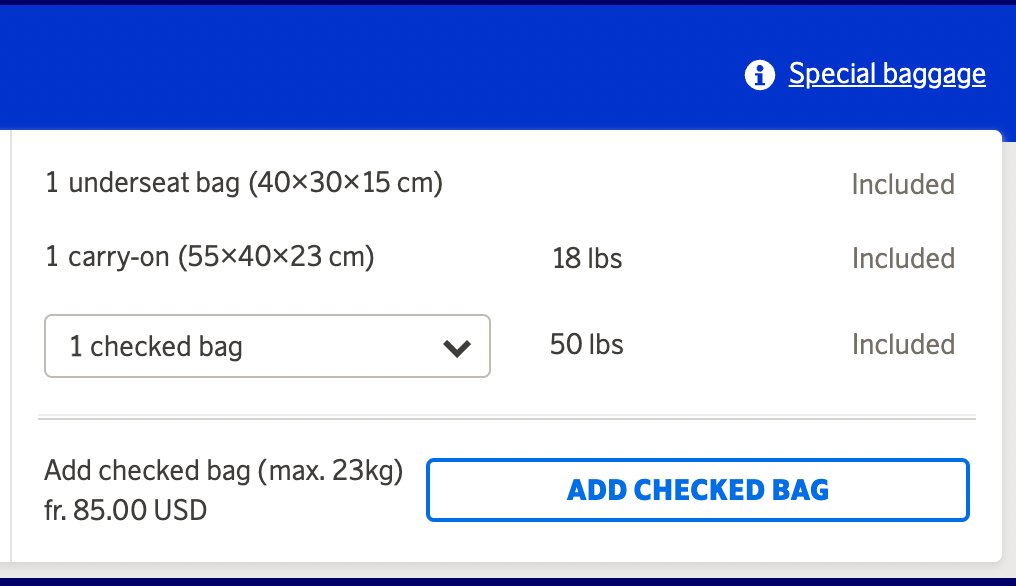Click the '40×30×15 cm' underseat dimensions

(346, 183)
